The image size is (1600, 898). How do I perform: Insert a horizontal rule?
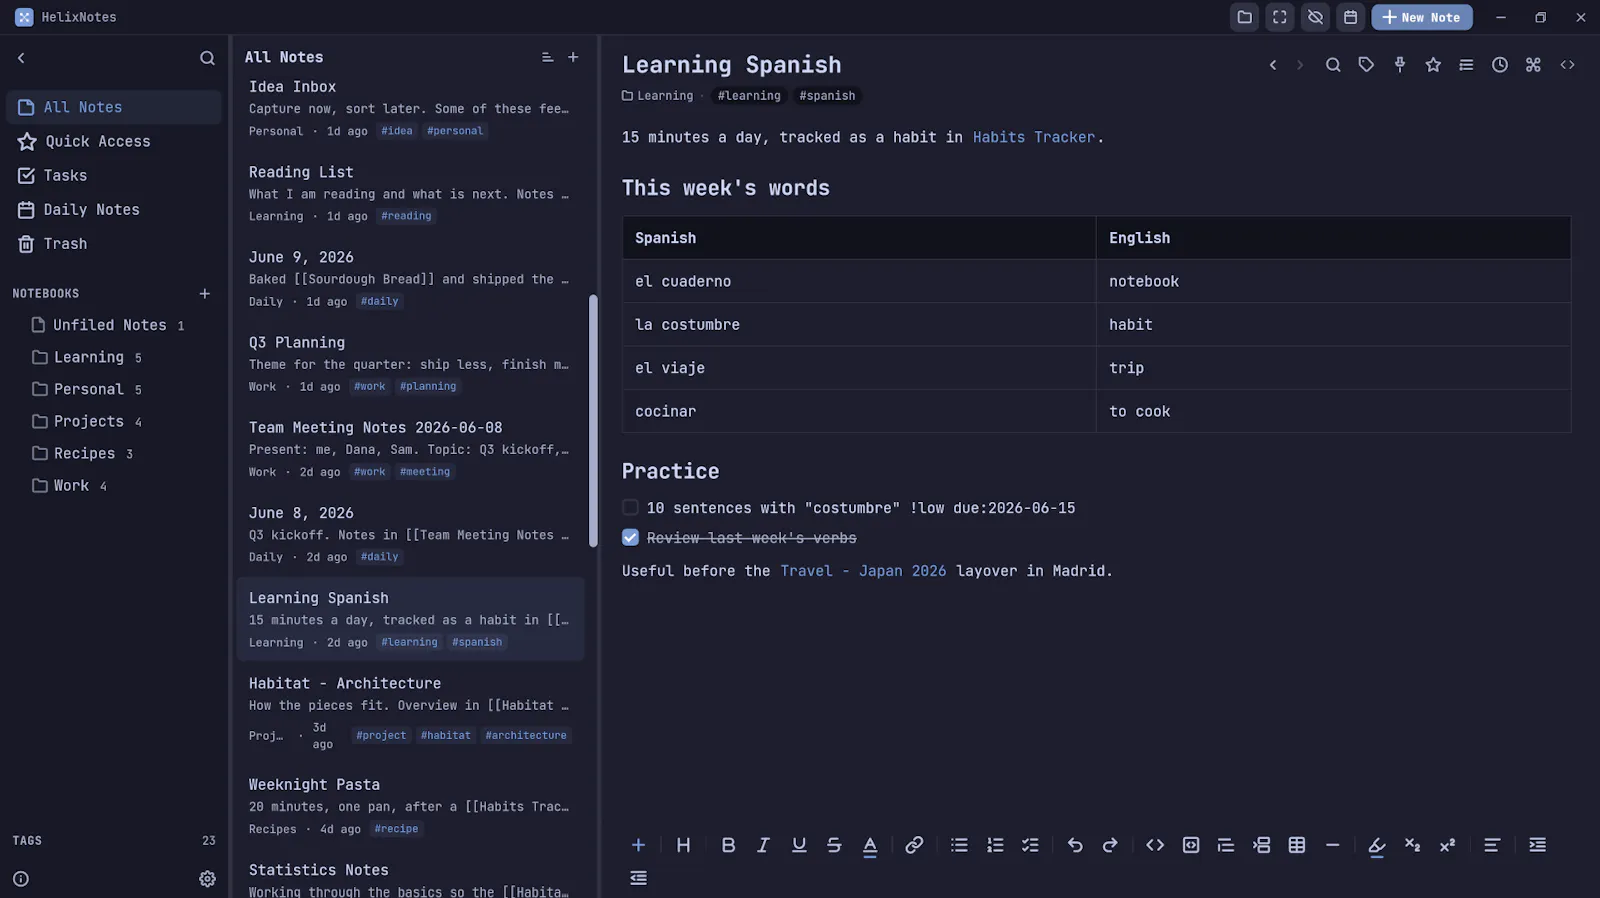[1332, 845]
